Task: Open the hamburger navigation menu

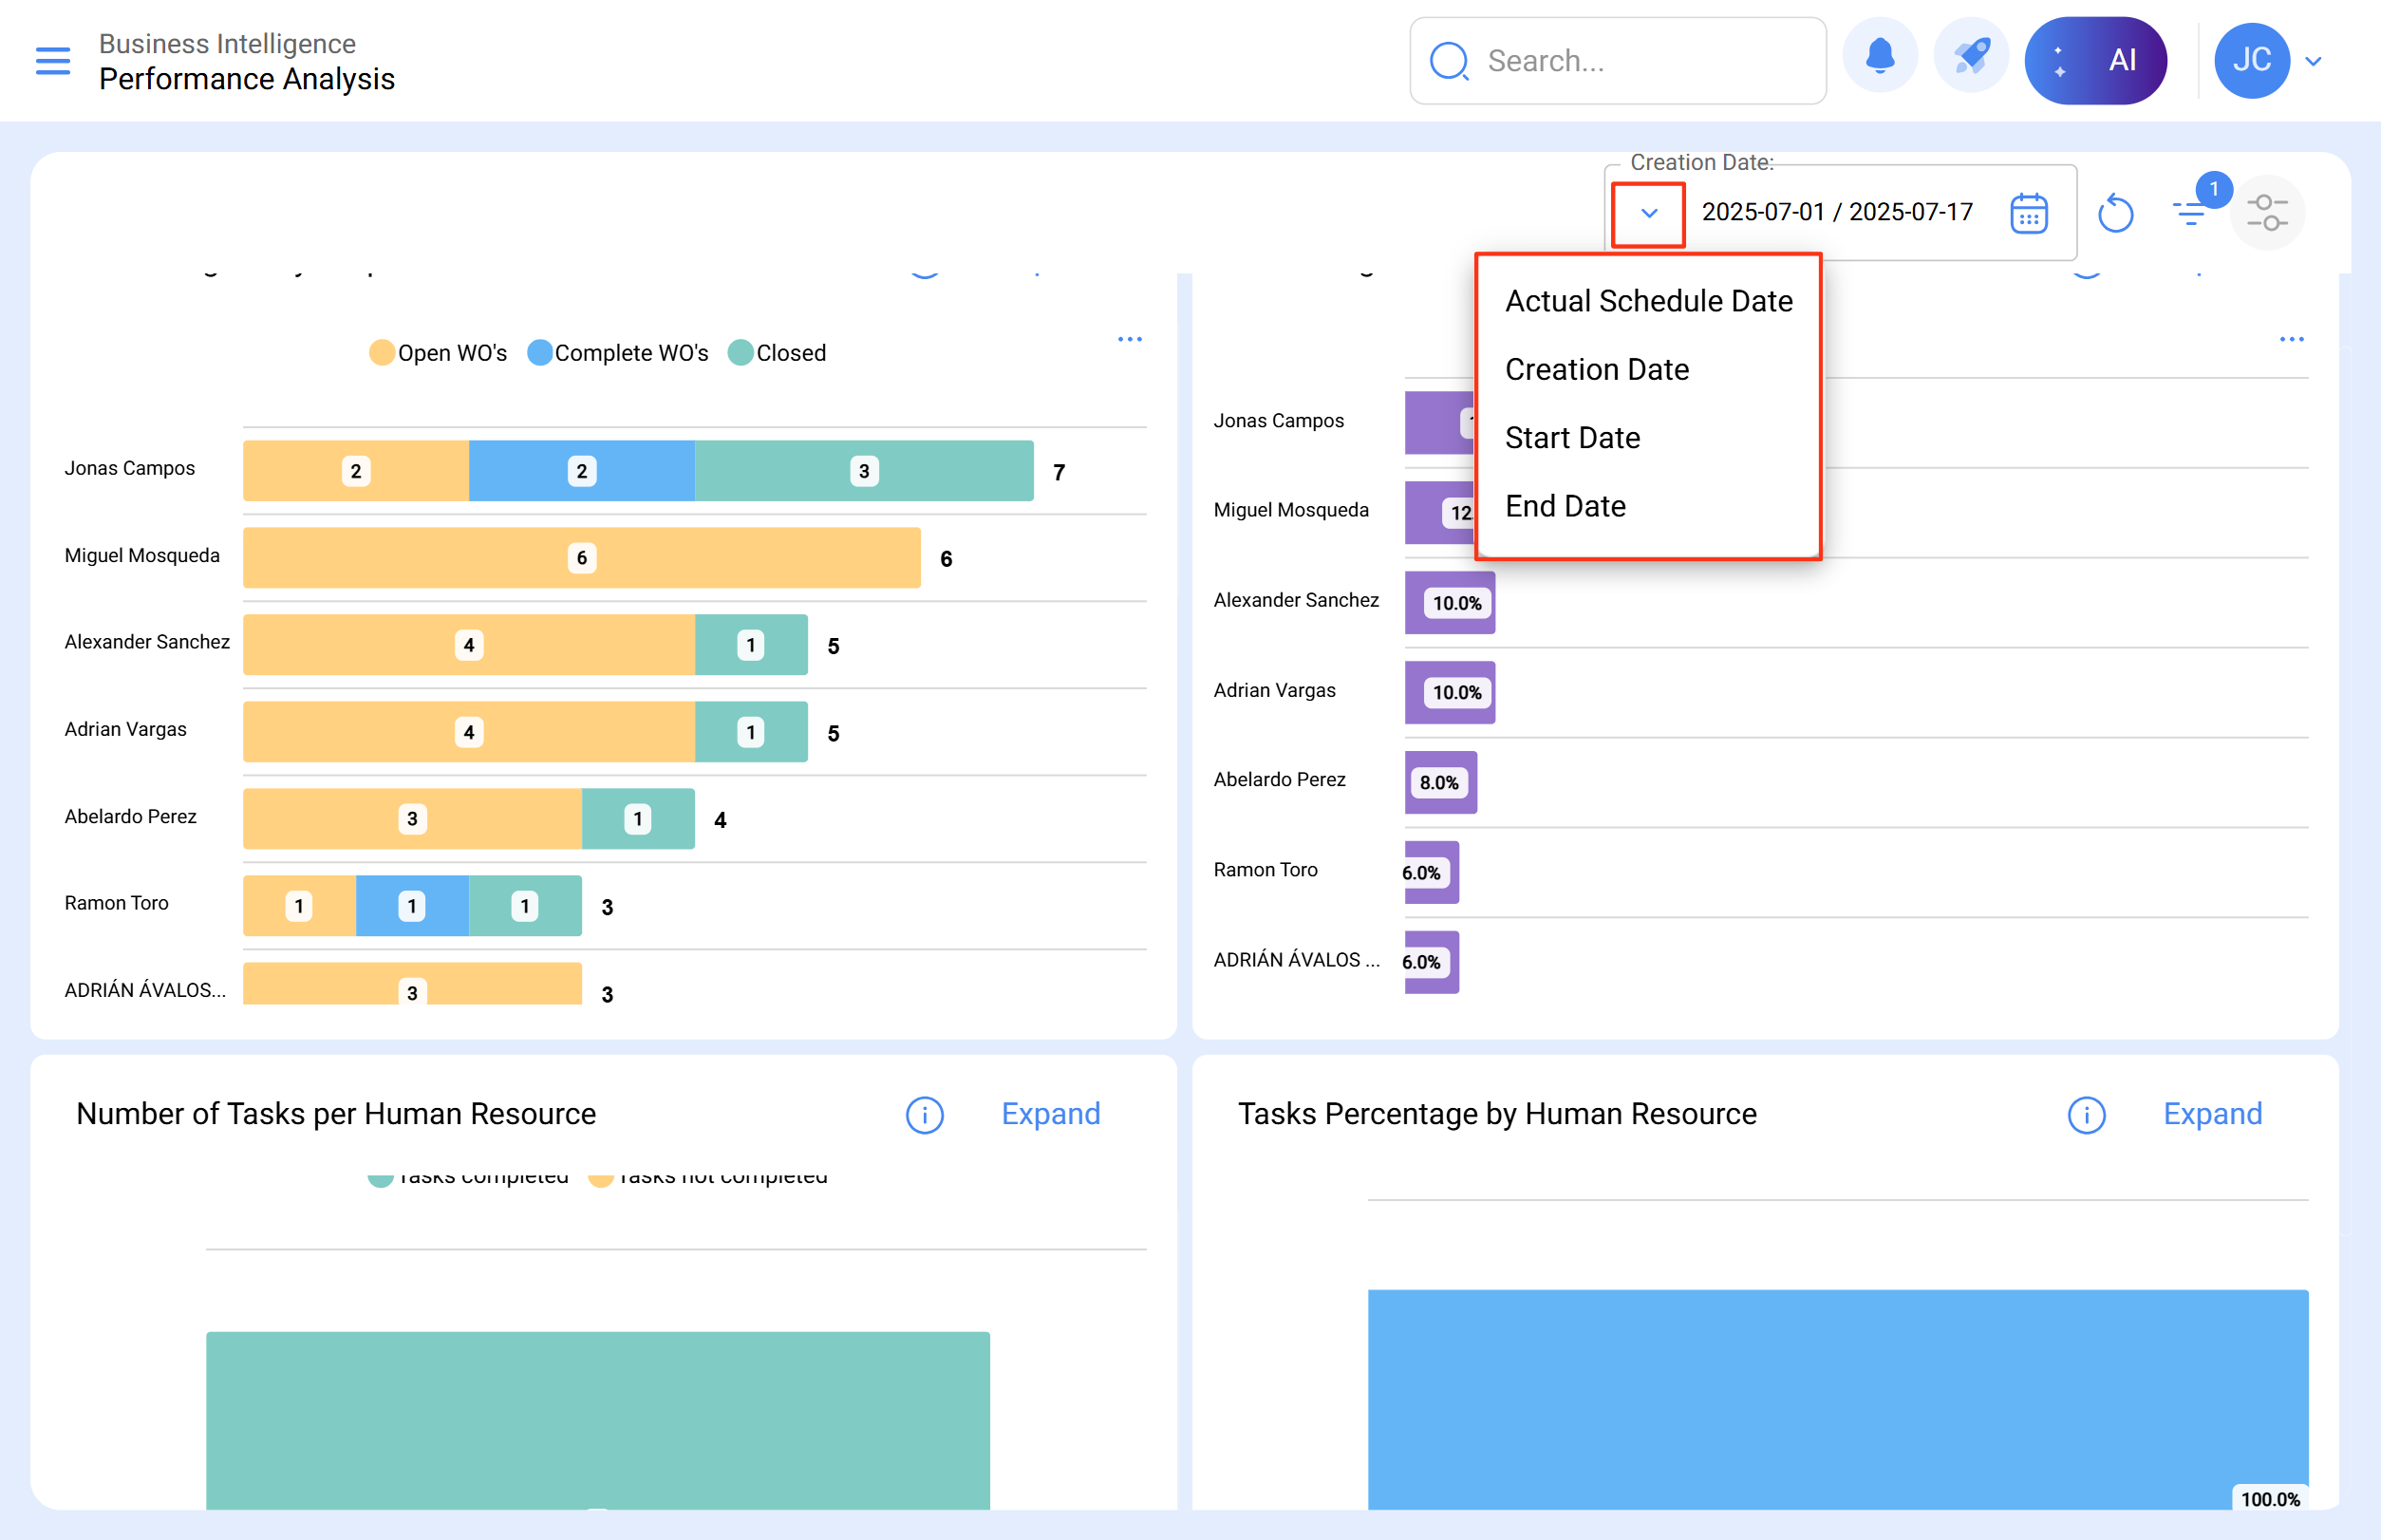Action: [x=53, y=61]
